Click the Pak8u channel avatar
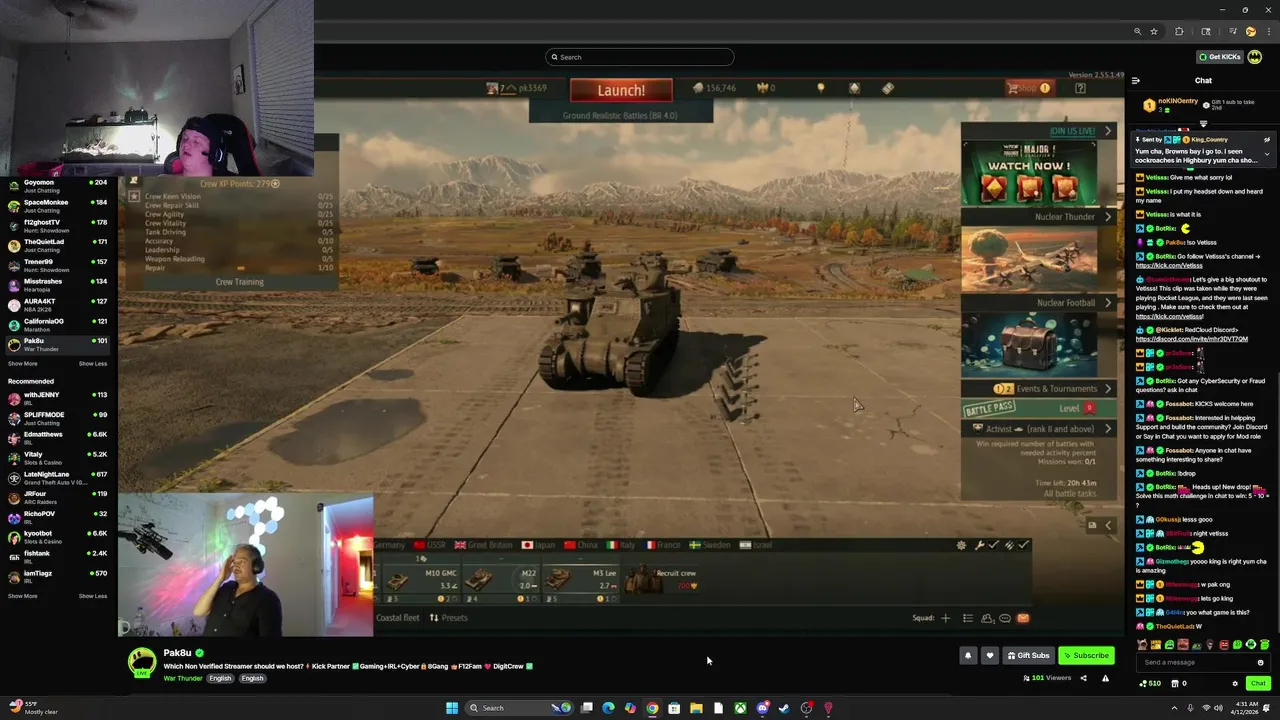 pyautogui.click(x=142, y=661)
